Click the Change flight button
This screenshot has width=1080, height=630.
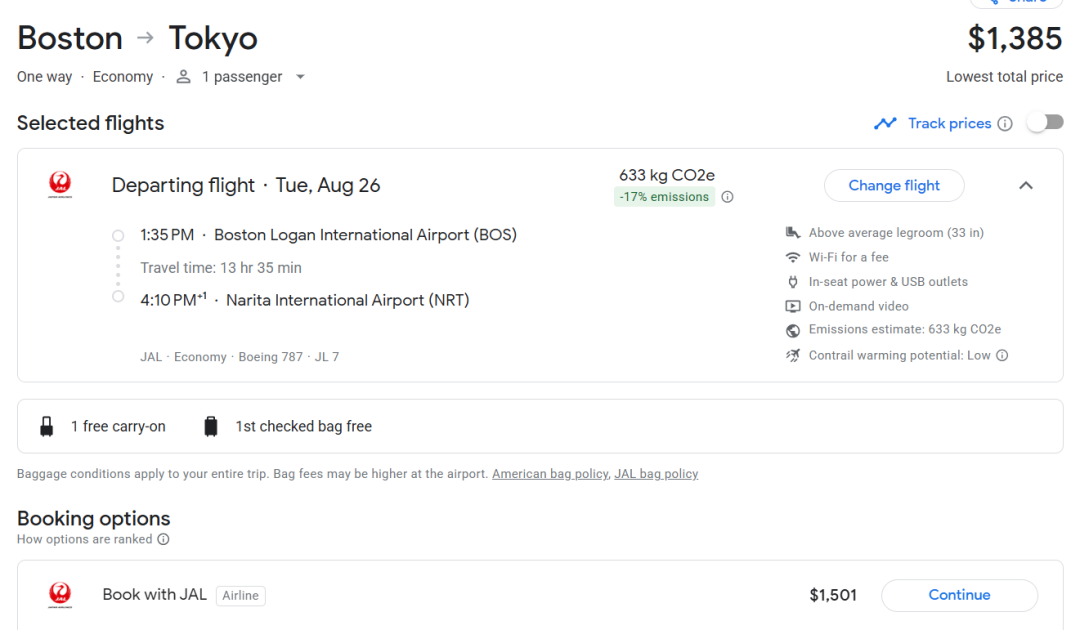[894, 185]
